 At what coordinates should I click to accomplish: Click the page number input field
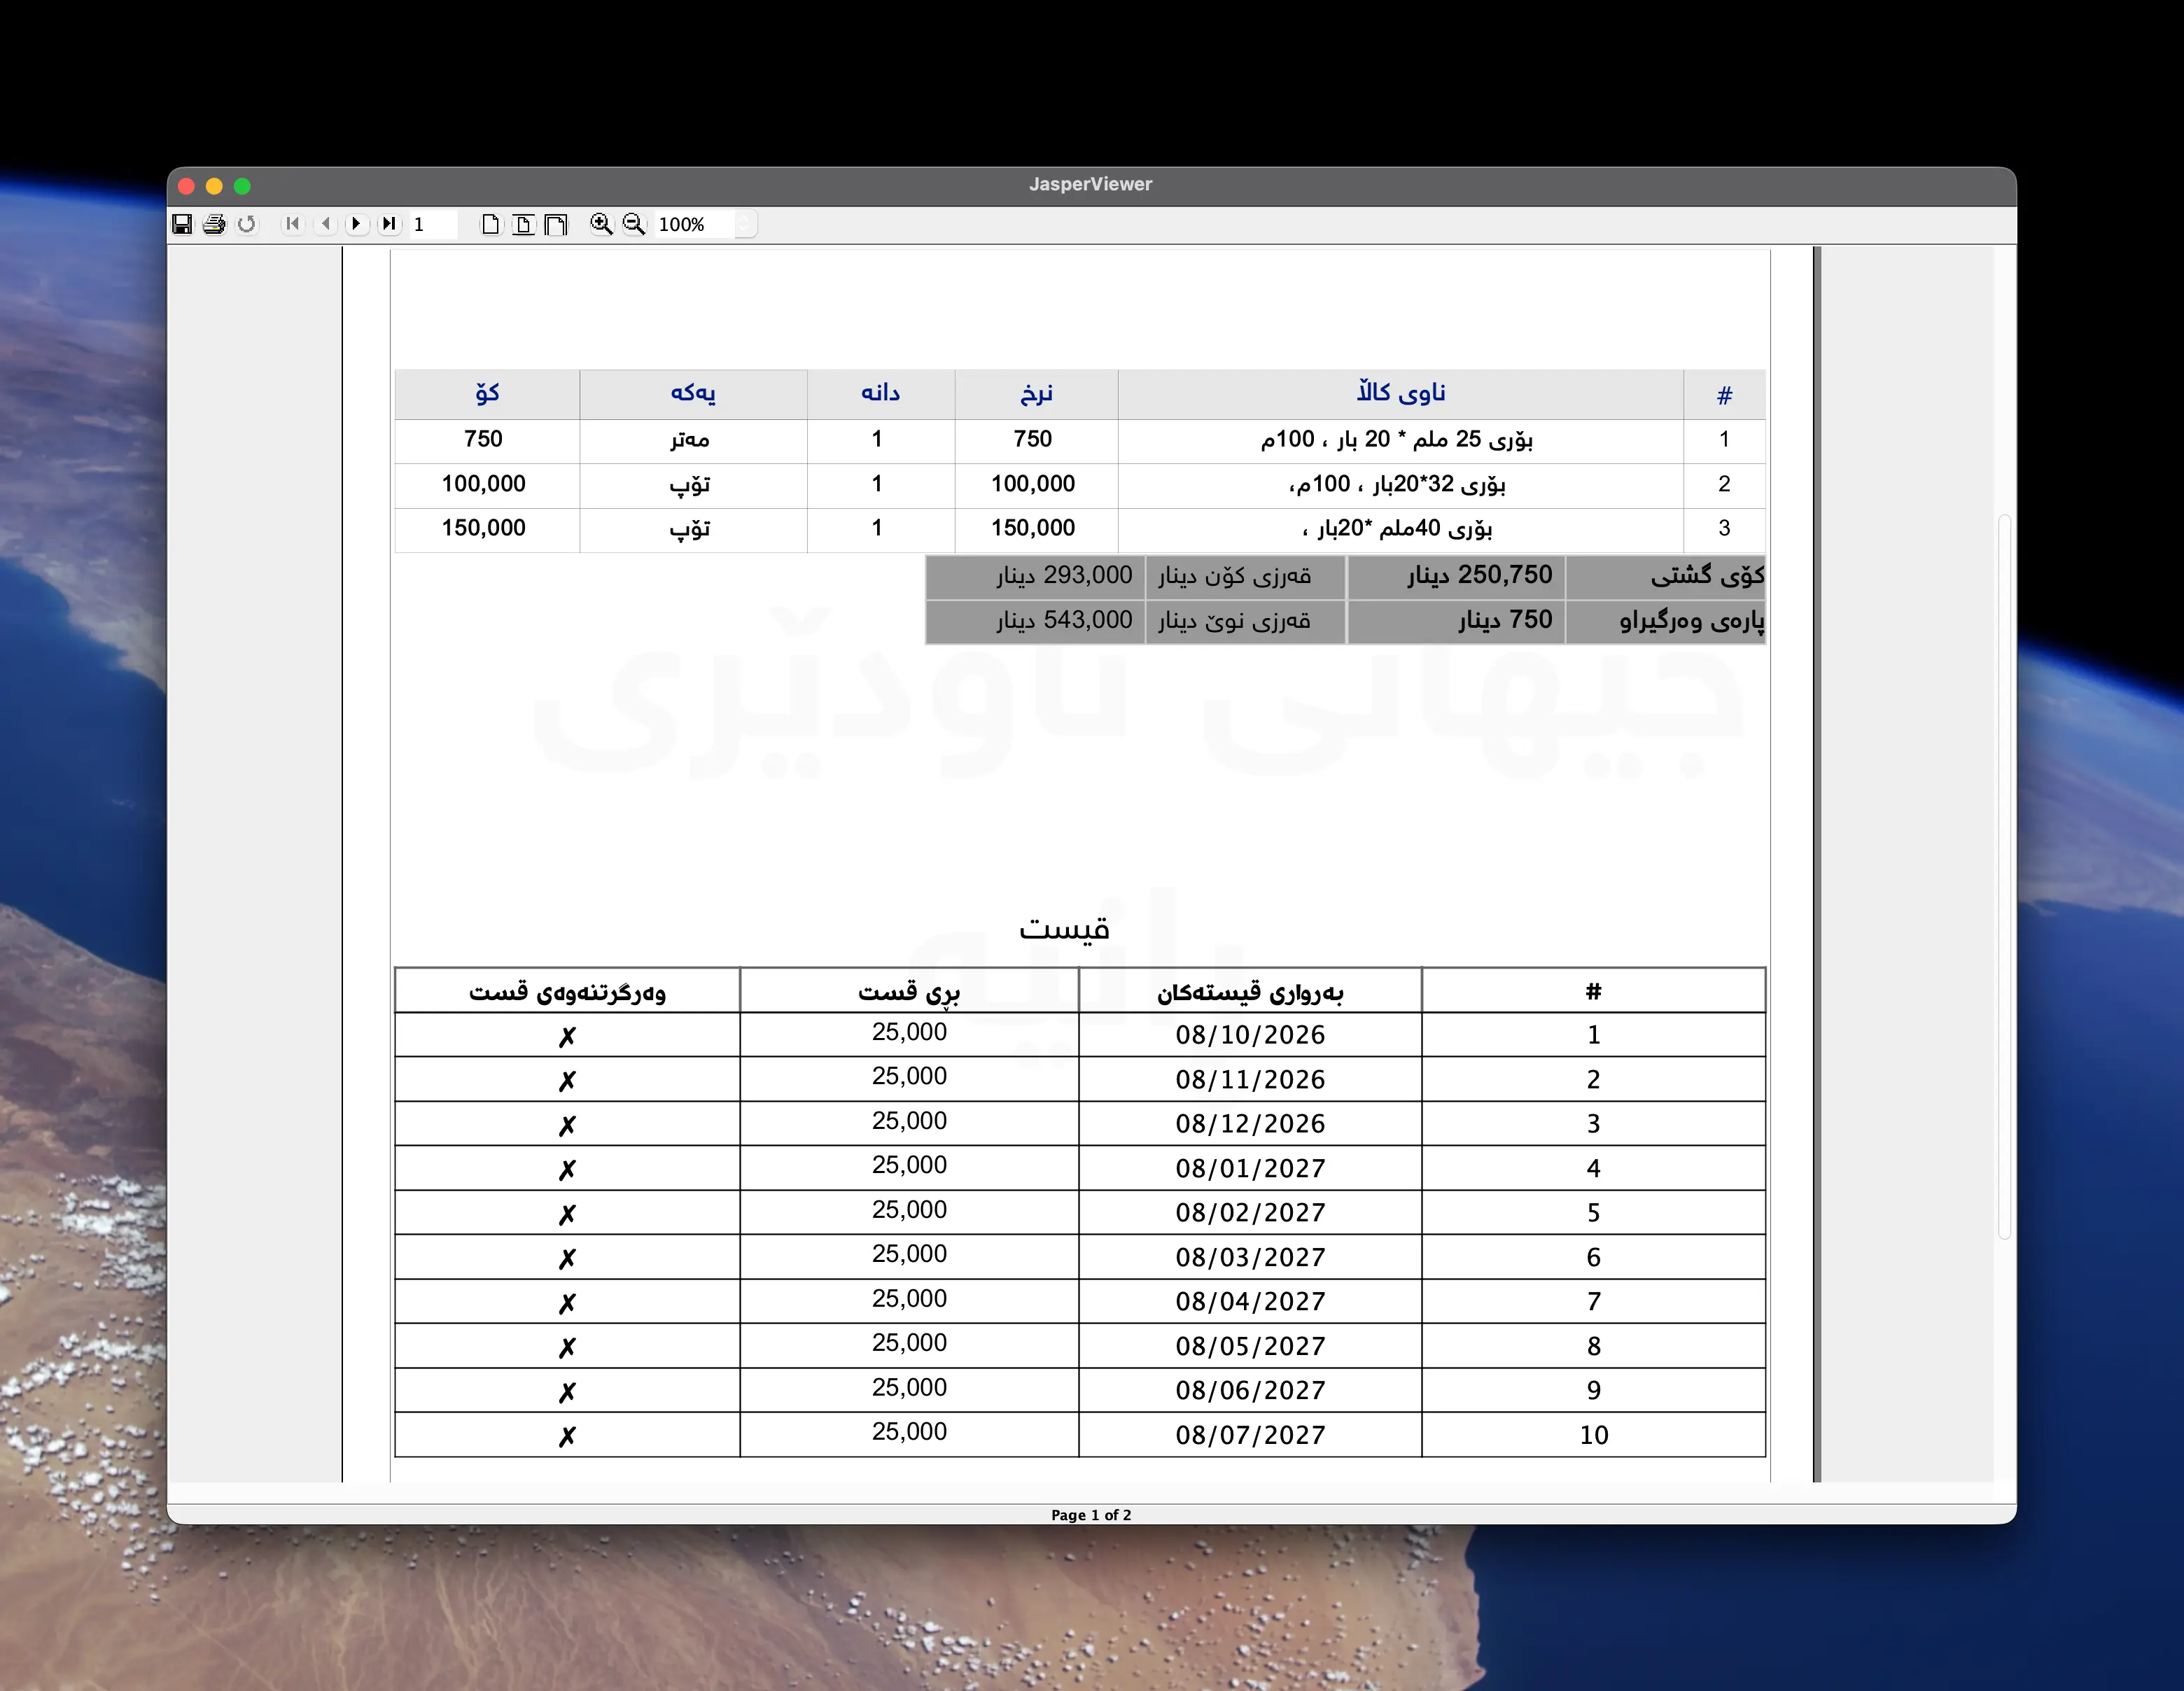(433, 224)
